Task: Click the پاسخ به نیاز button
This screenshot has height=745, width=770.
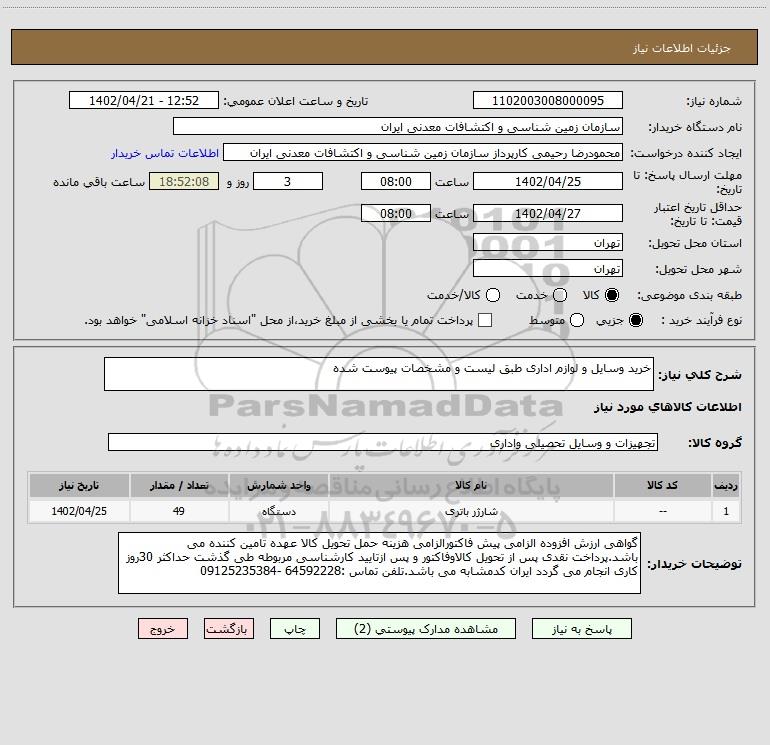Action: point(581,629)
